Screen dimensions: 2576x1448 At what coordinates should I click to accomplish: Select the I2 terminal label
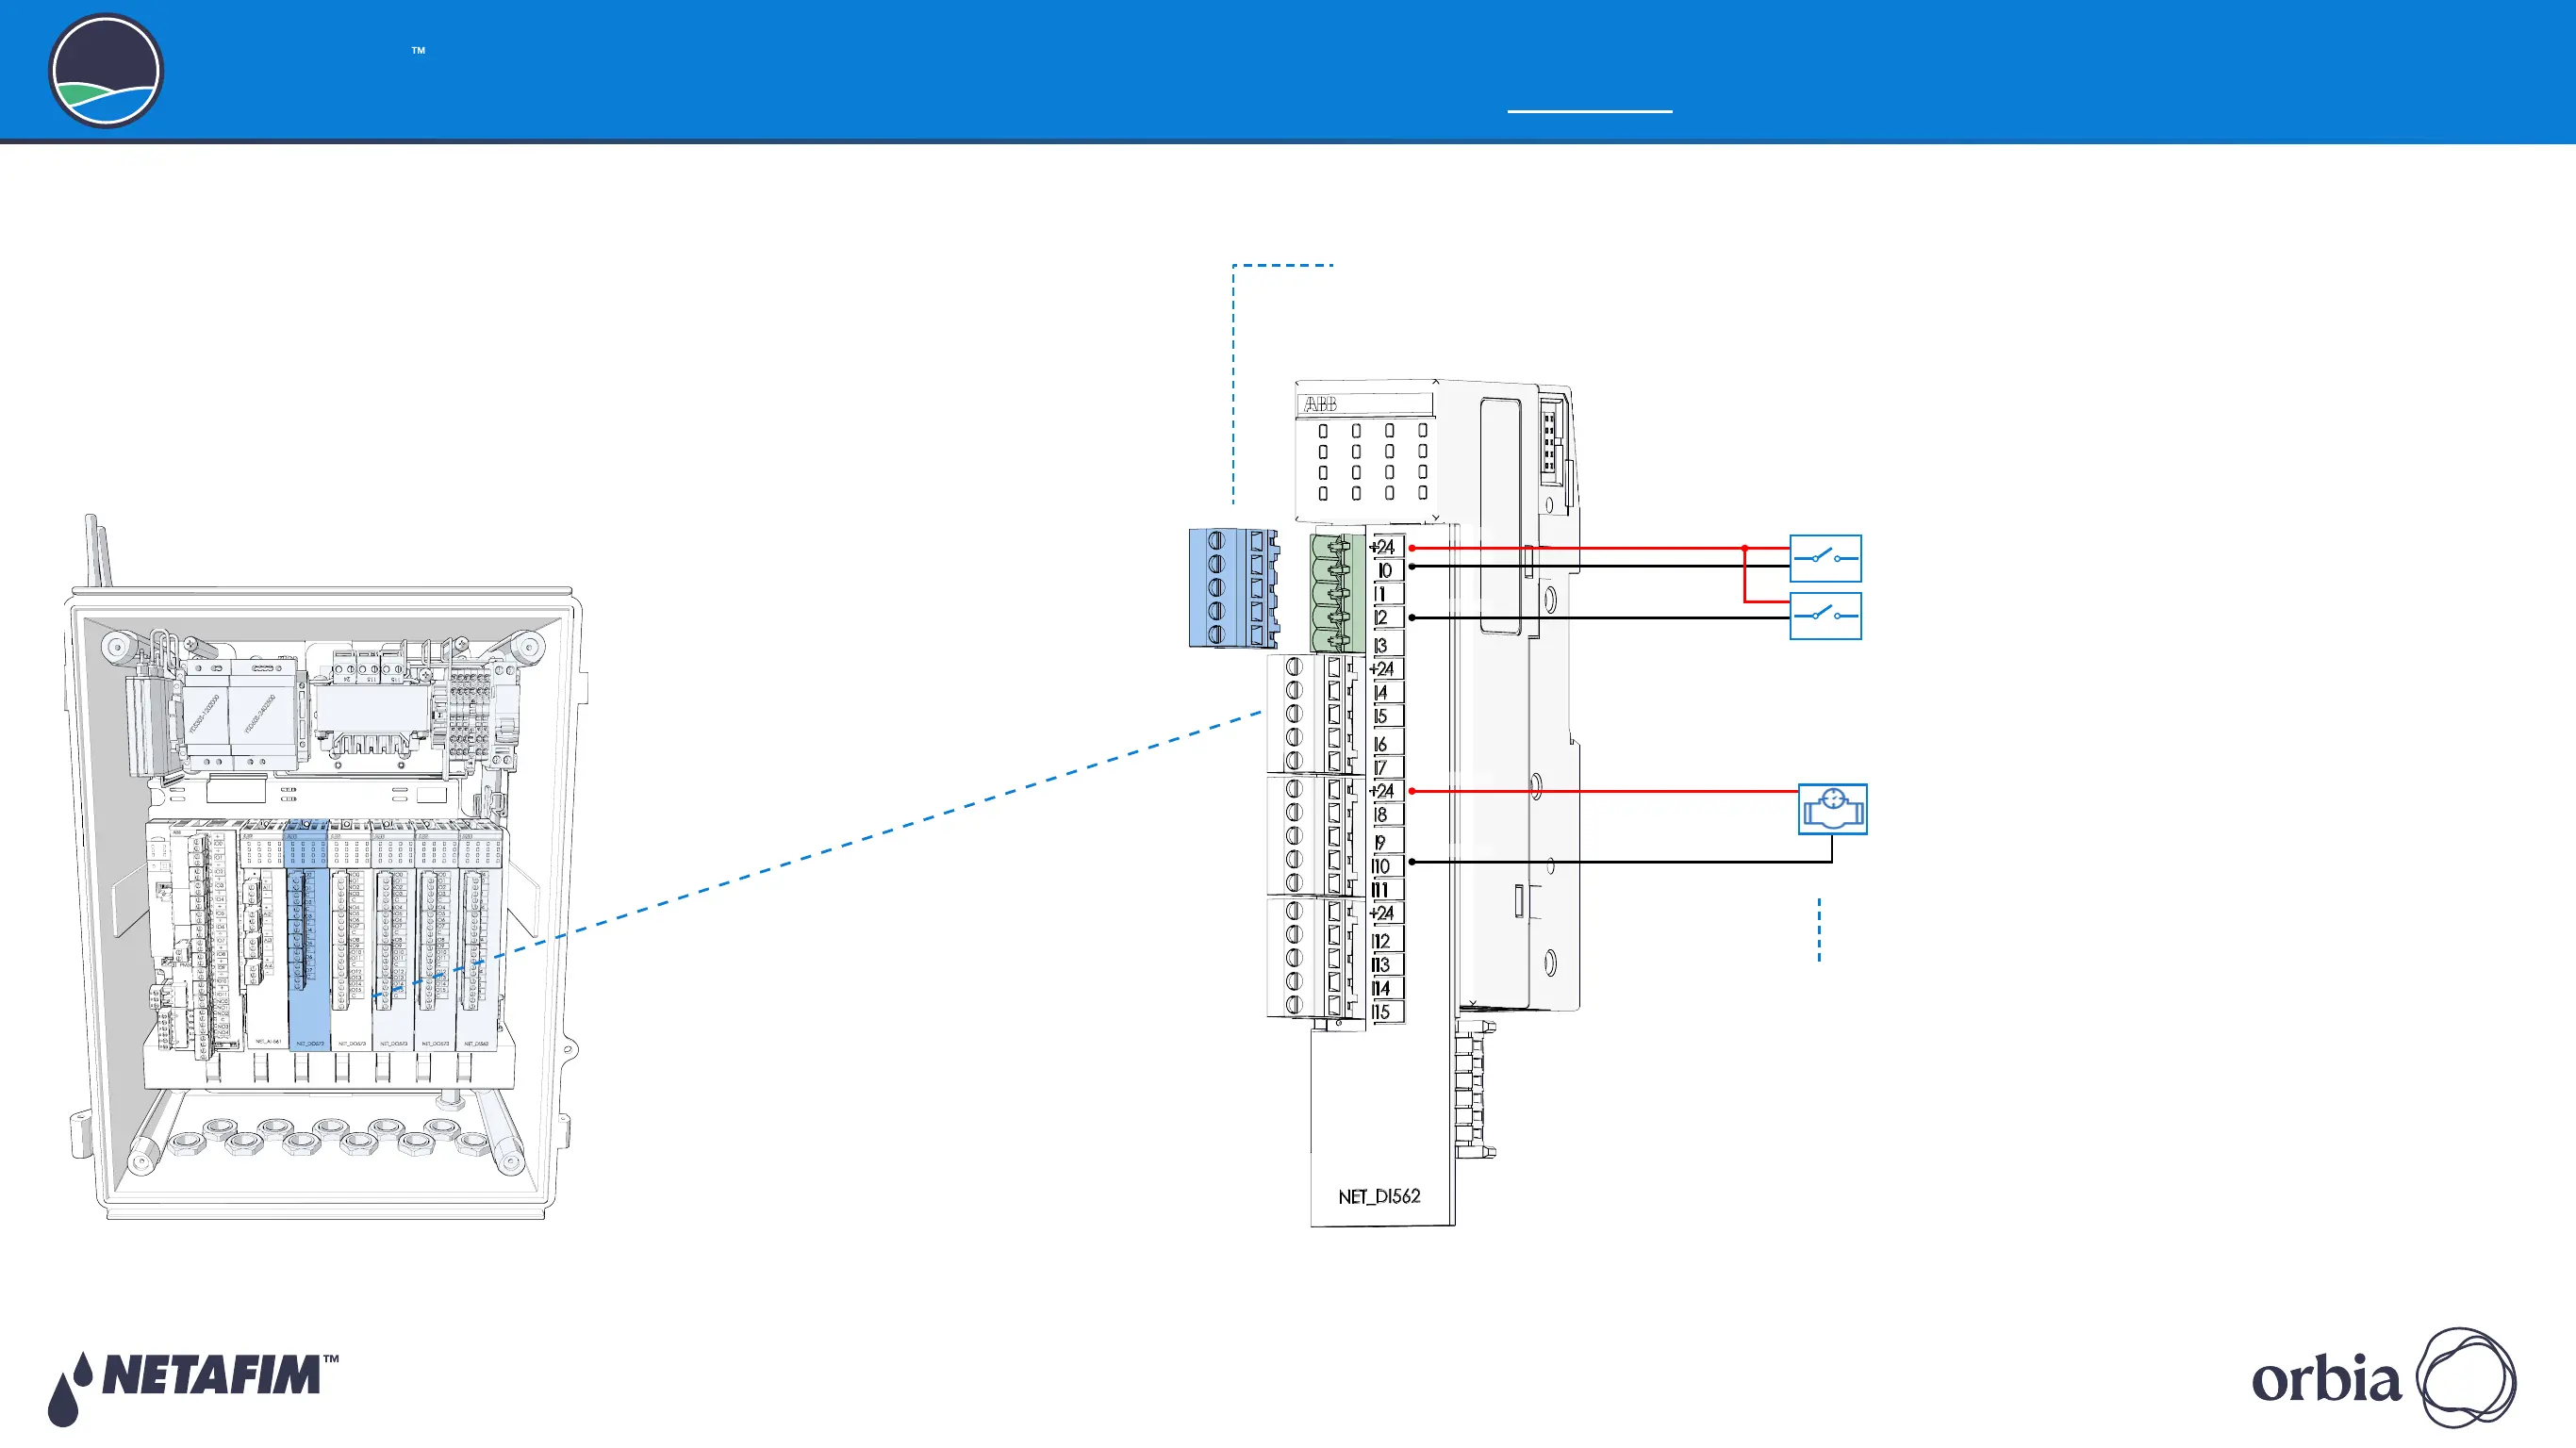coord(1386,618)
